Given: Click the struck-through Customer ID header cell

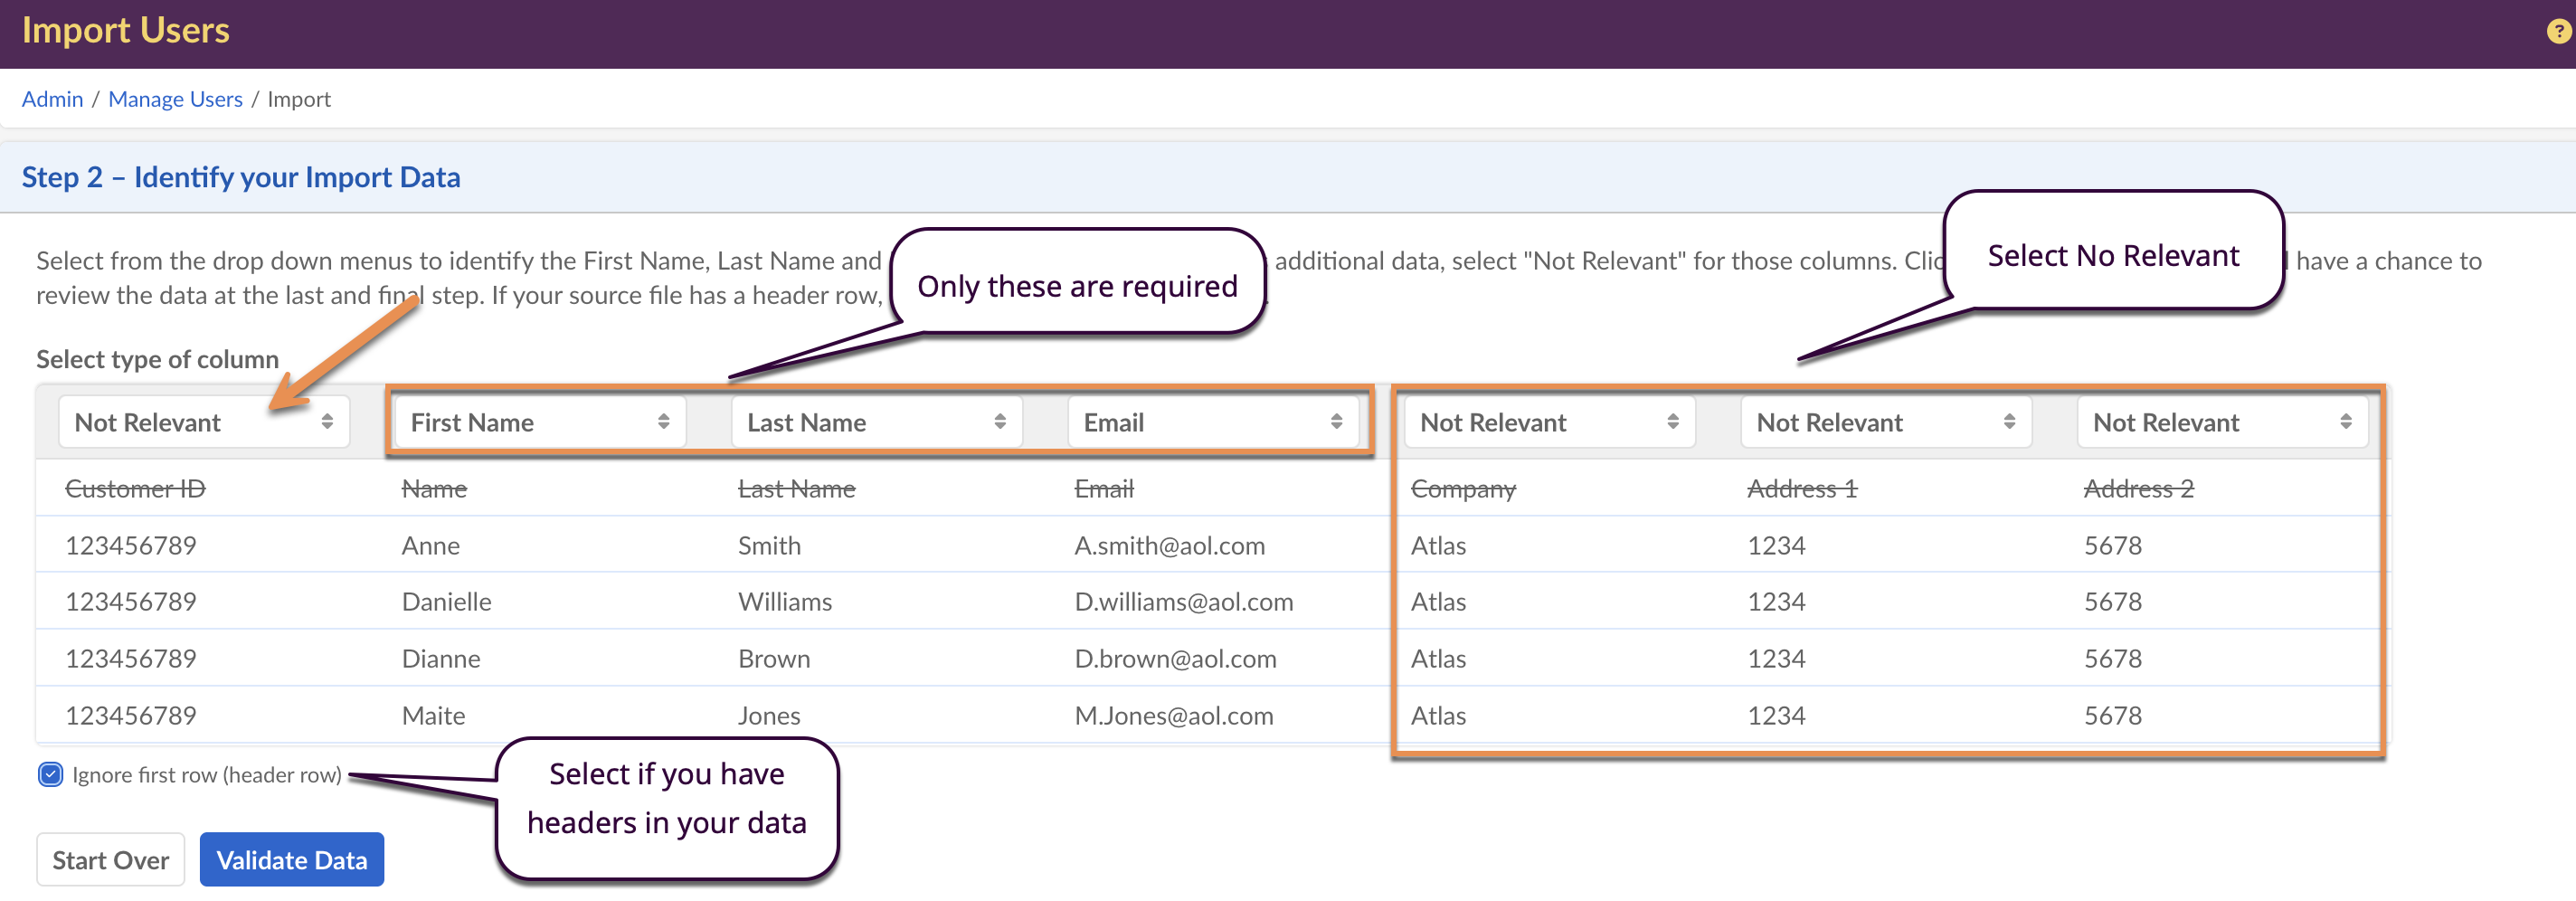Looking at the screenshot, I should 135,489.
